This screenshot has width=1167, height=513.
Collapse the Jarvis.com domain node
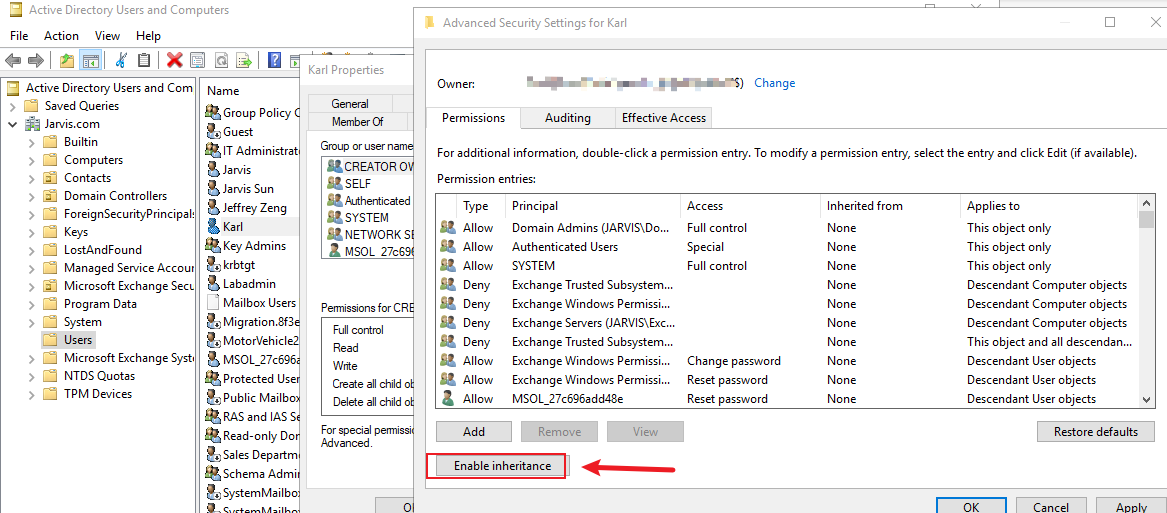[13, 124]
